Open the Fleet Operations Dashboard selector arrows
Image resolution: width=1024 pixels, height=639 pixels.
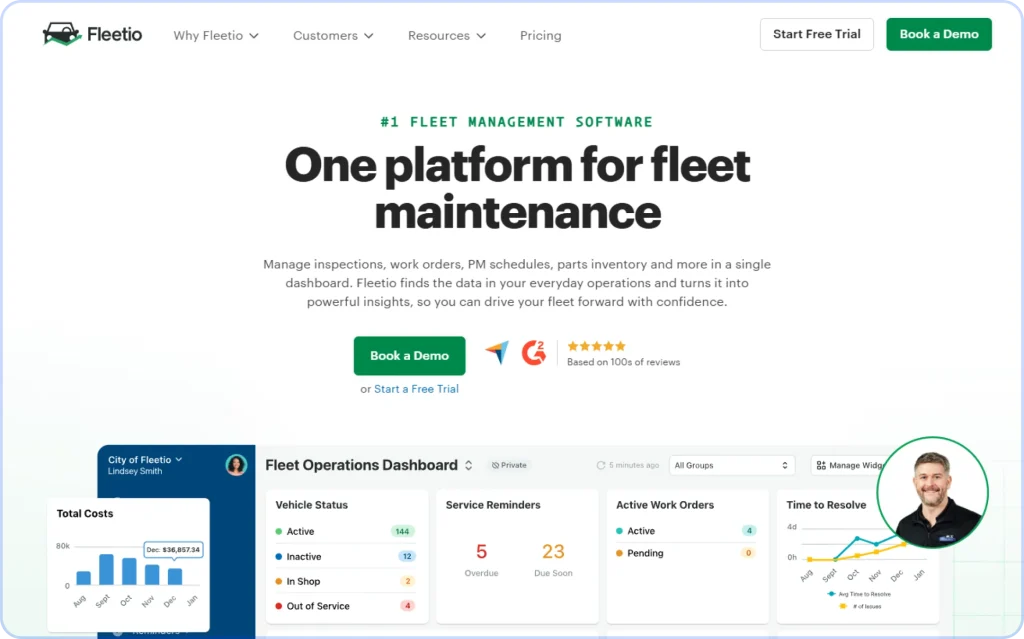469,465
